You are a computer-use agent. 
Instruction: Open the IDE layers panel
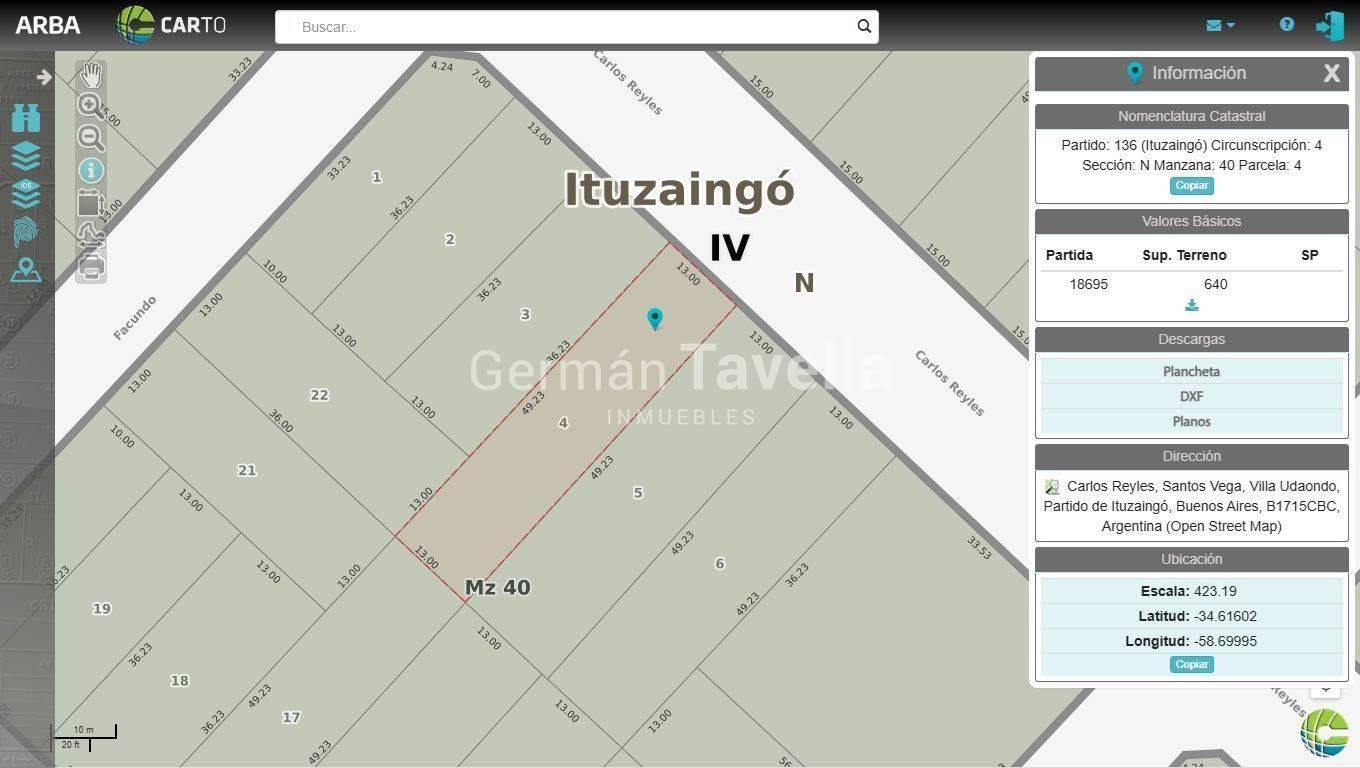pyautogui.click(x=26, y=193)
